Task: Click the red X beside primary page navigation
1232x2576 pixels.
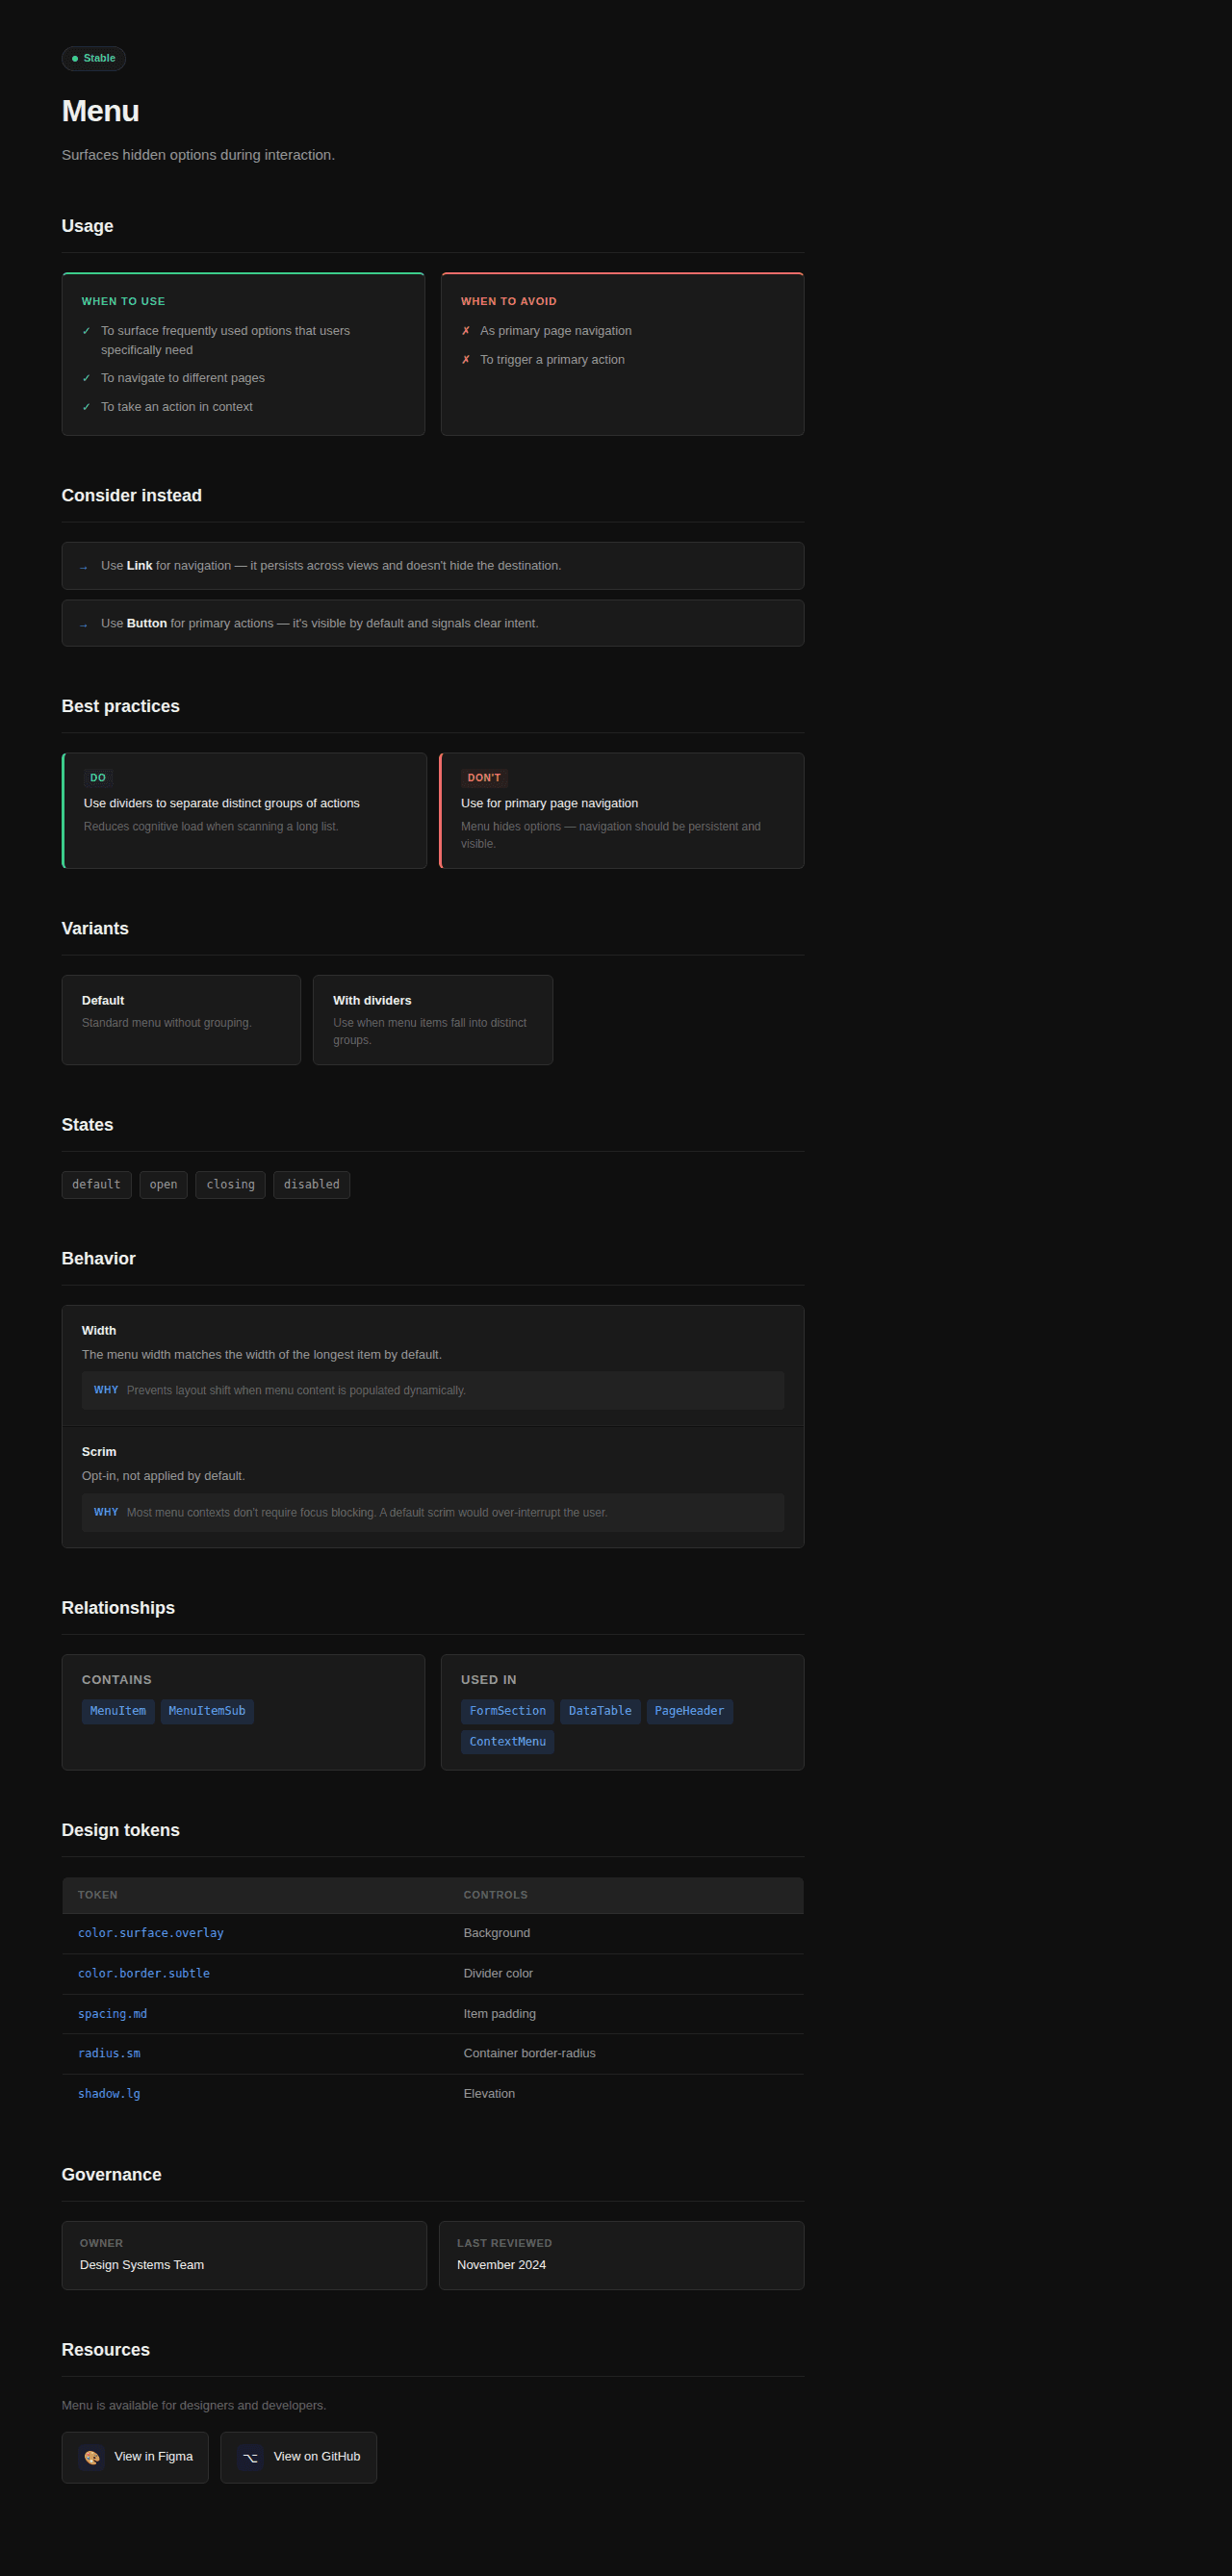Action: click(466, 331)
